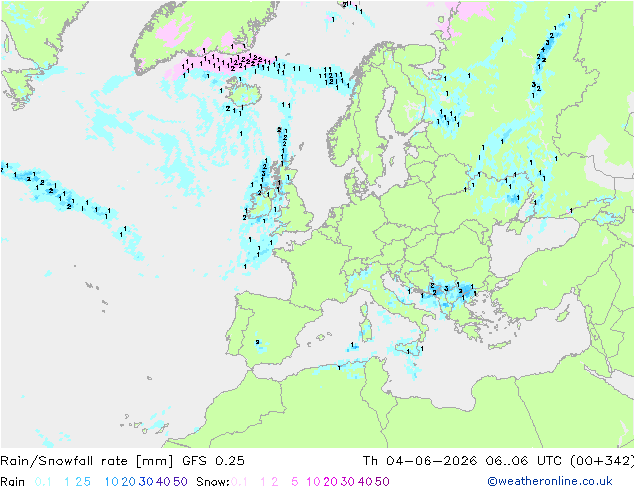Select the snow legend value 40
Image resolution: width=634 pixels, height=490 pixels.
365,482
